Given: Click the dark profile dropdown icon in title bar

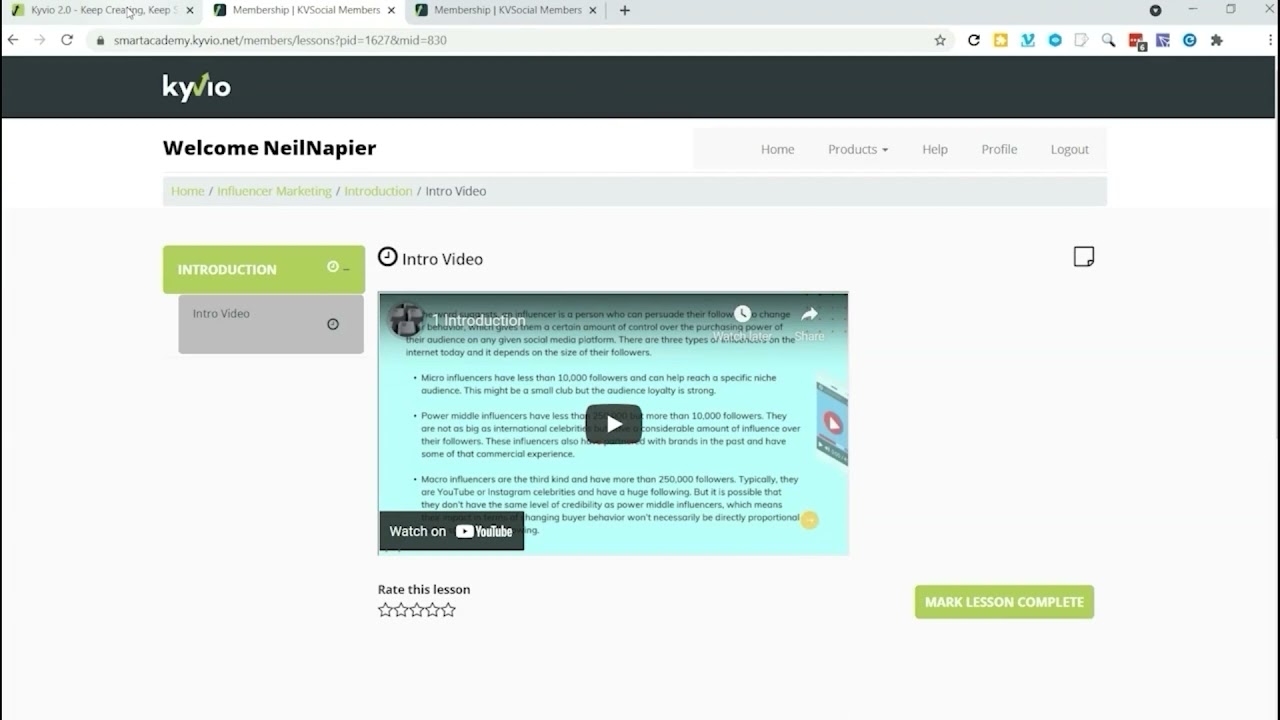Looking at the screenshot, I should click(1155, 10).
